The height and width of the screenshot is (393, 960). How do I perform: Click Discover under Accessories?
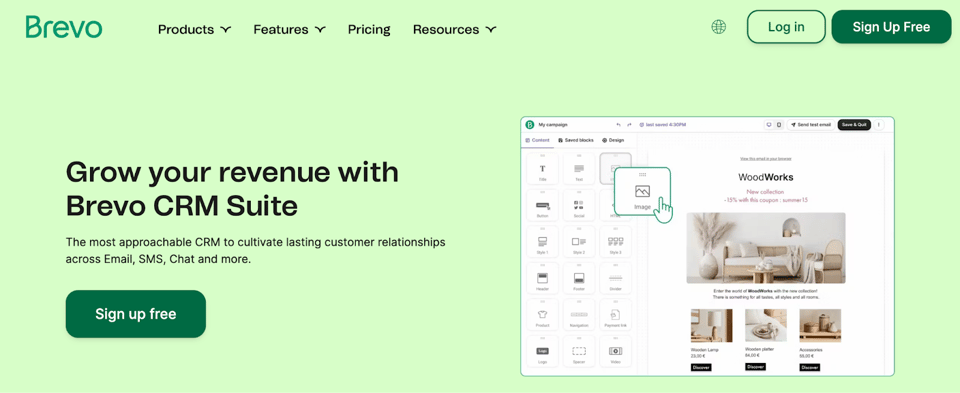[809, 367]
